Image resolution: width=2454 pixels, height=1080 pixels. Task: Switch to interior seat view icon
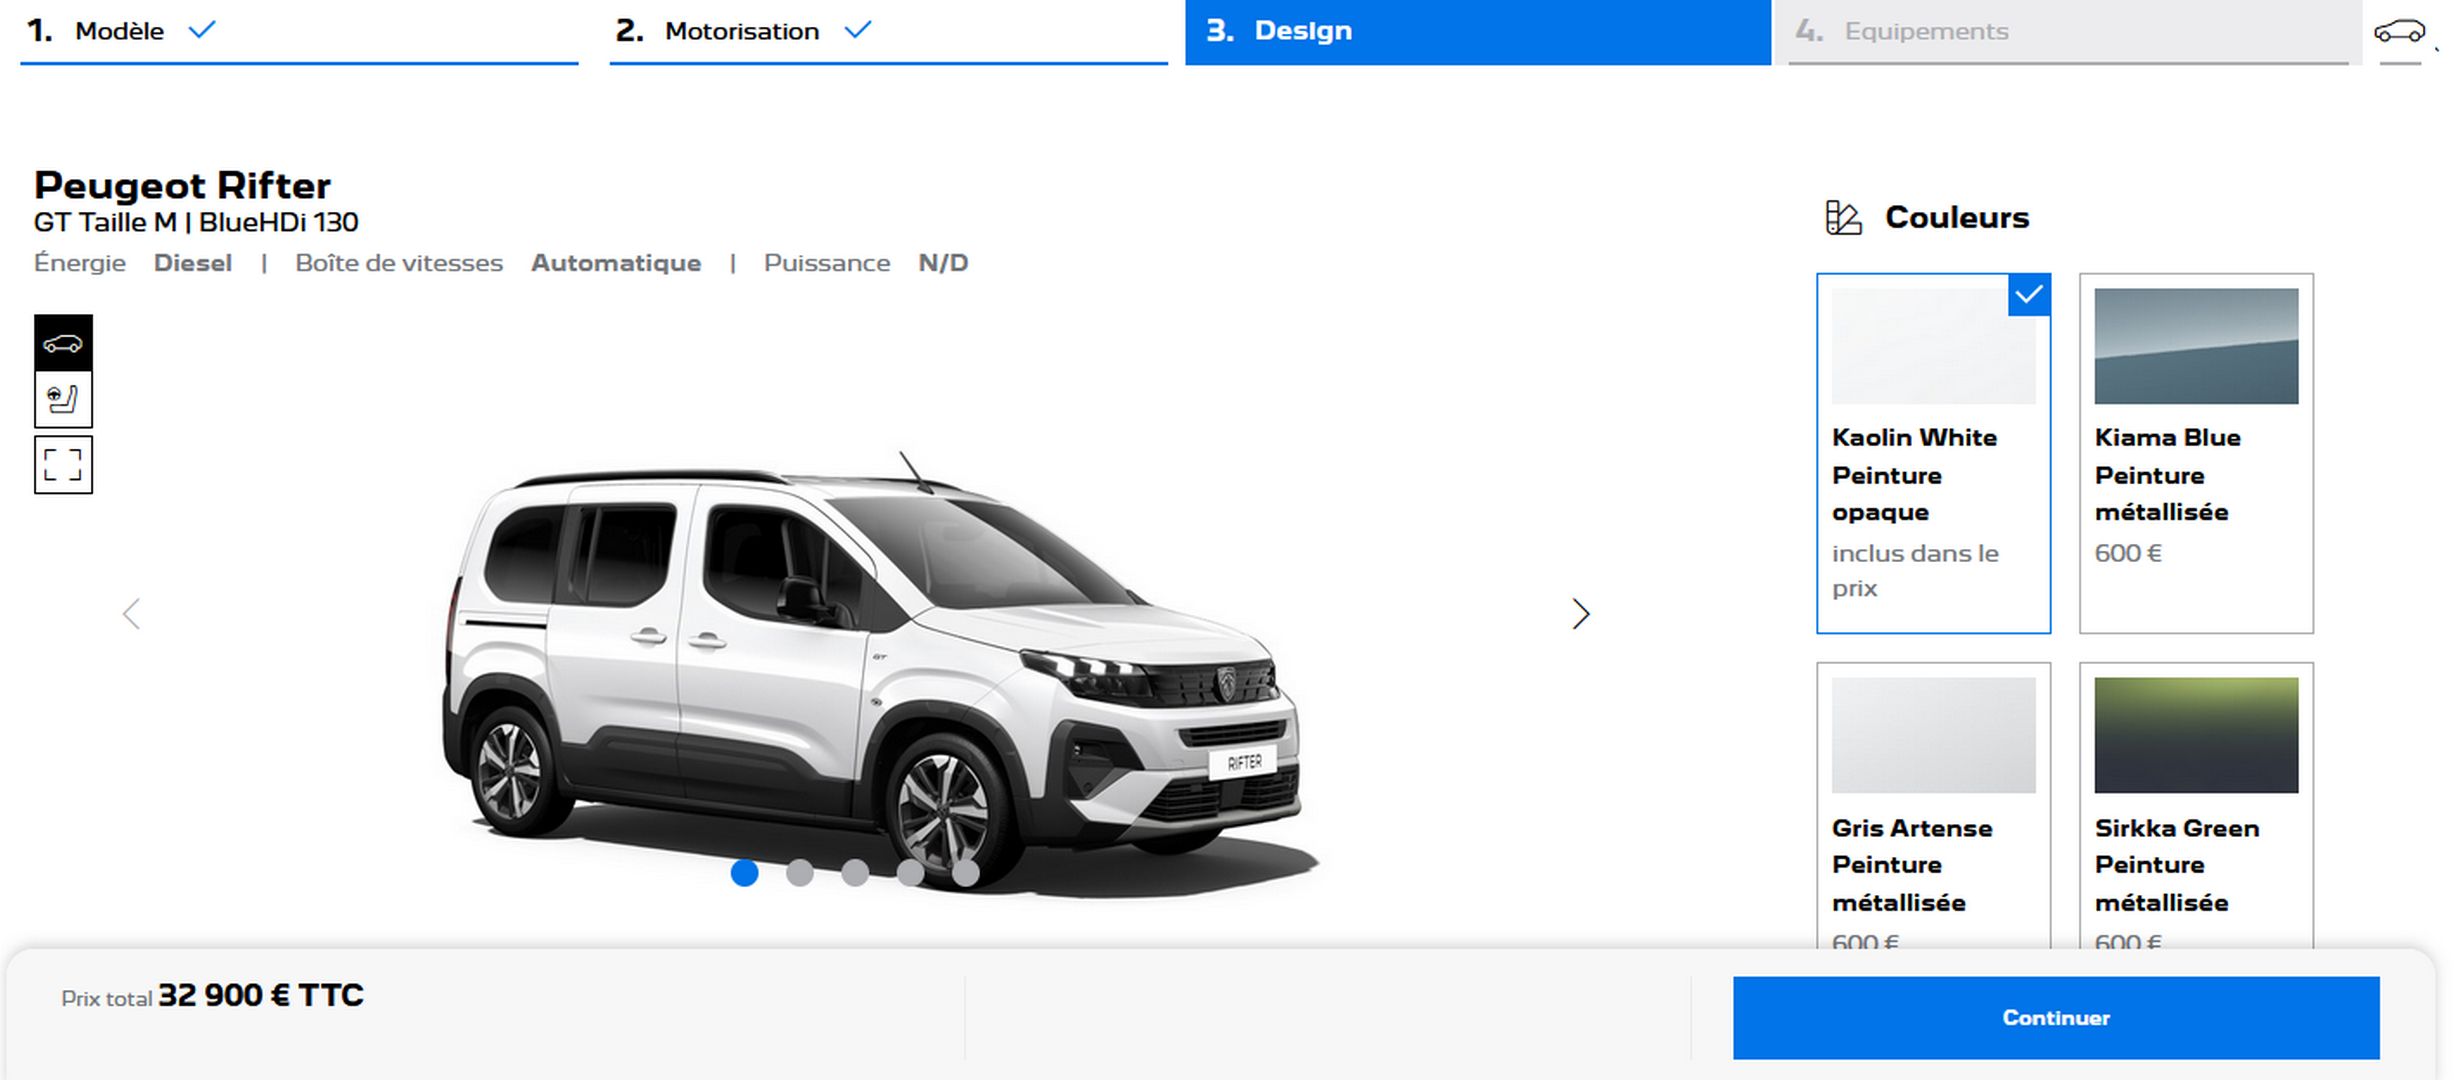tap(63, 400)
